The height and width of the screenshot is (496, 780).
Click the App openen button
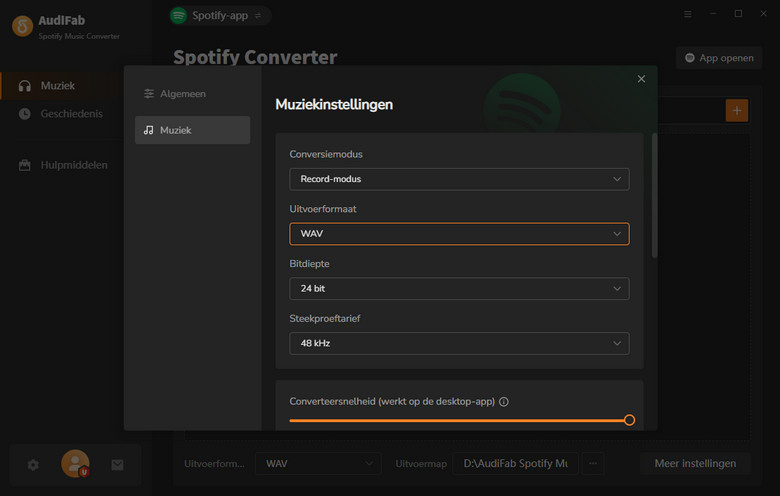pyautogui.click(x=719, y=58)
